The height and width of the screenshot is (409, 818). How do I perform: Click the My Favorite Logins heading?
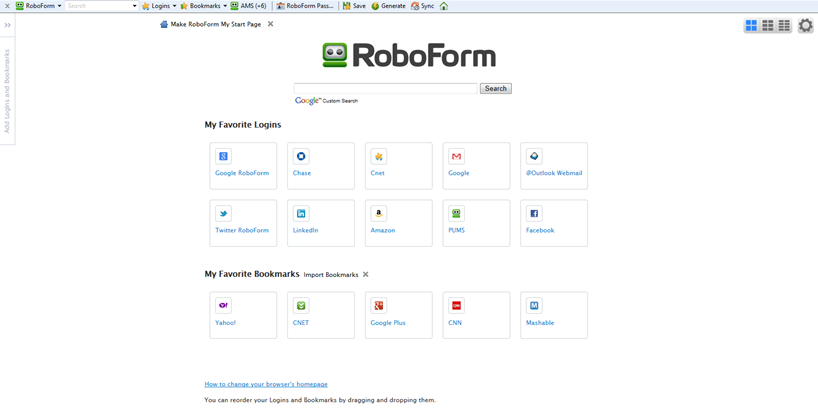coord(243,125)
